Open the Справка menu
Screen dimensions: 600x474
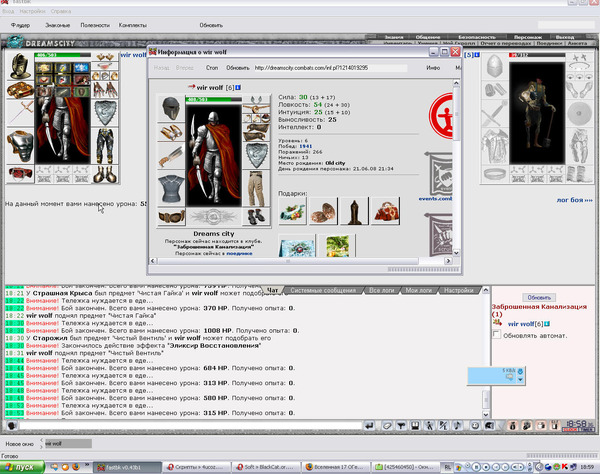click(60, 11)
